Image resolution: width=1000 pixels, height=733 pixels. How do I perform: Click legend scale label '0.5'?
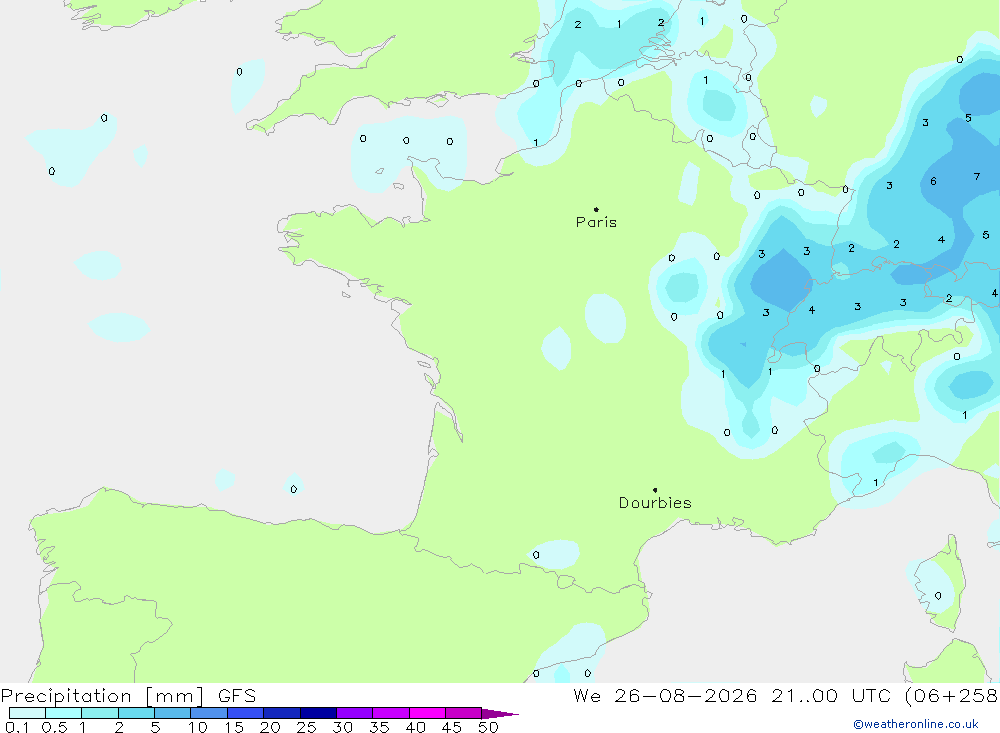click(x=54, y=727)
